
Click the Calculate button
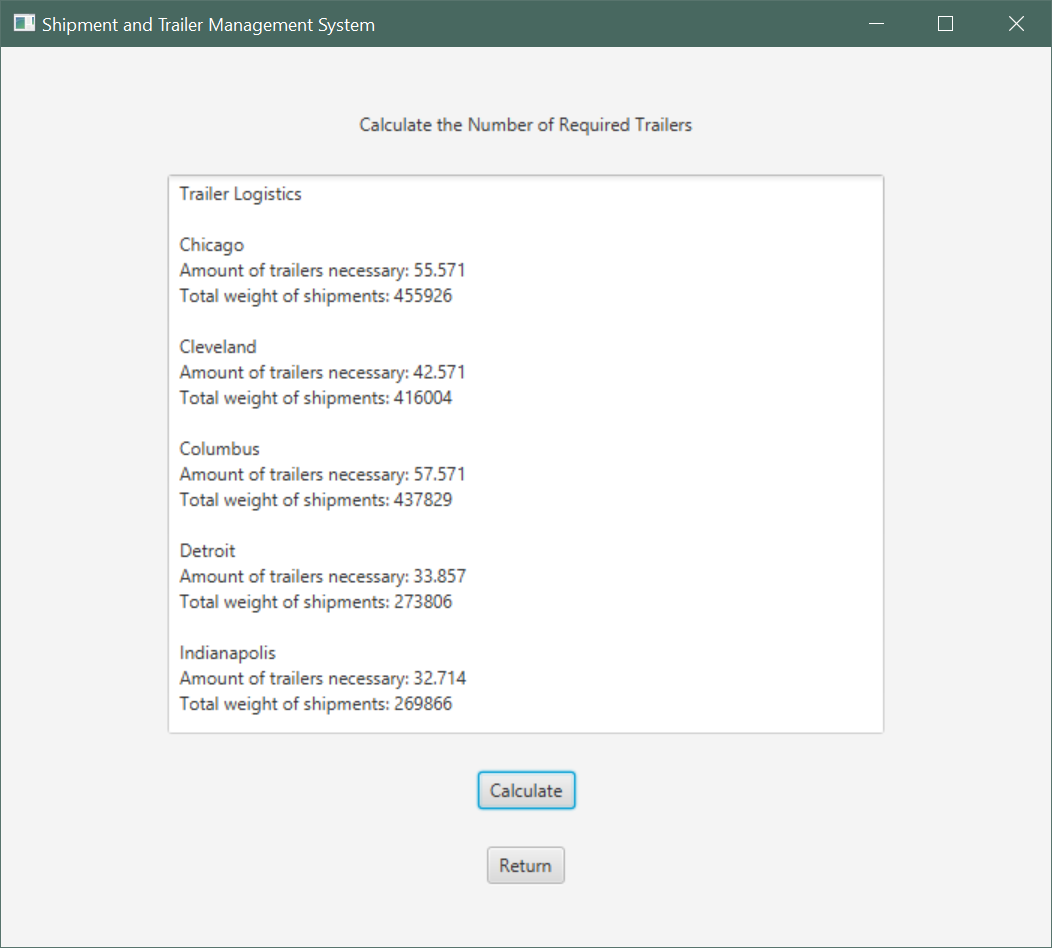click(526, 790)
